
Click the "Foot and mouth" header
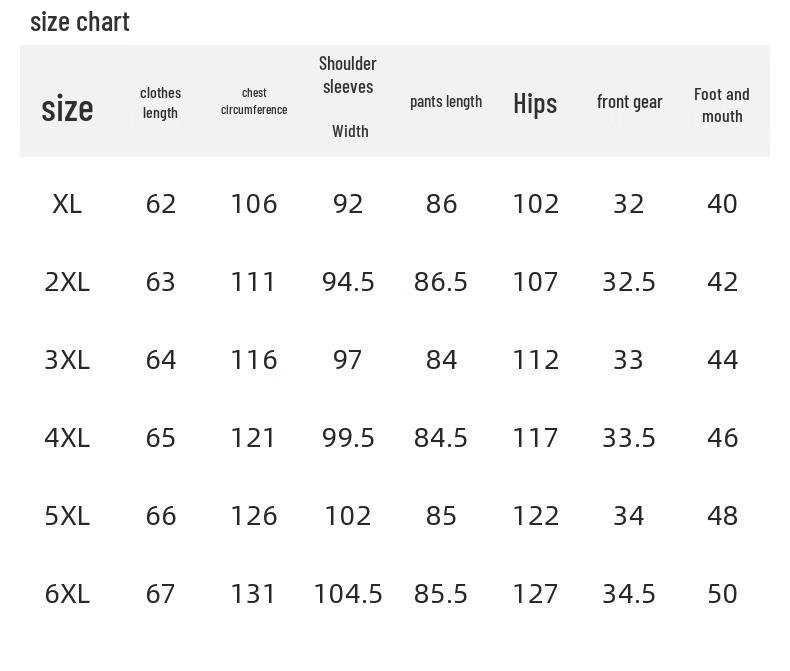722,105
